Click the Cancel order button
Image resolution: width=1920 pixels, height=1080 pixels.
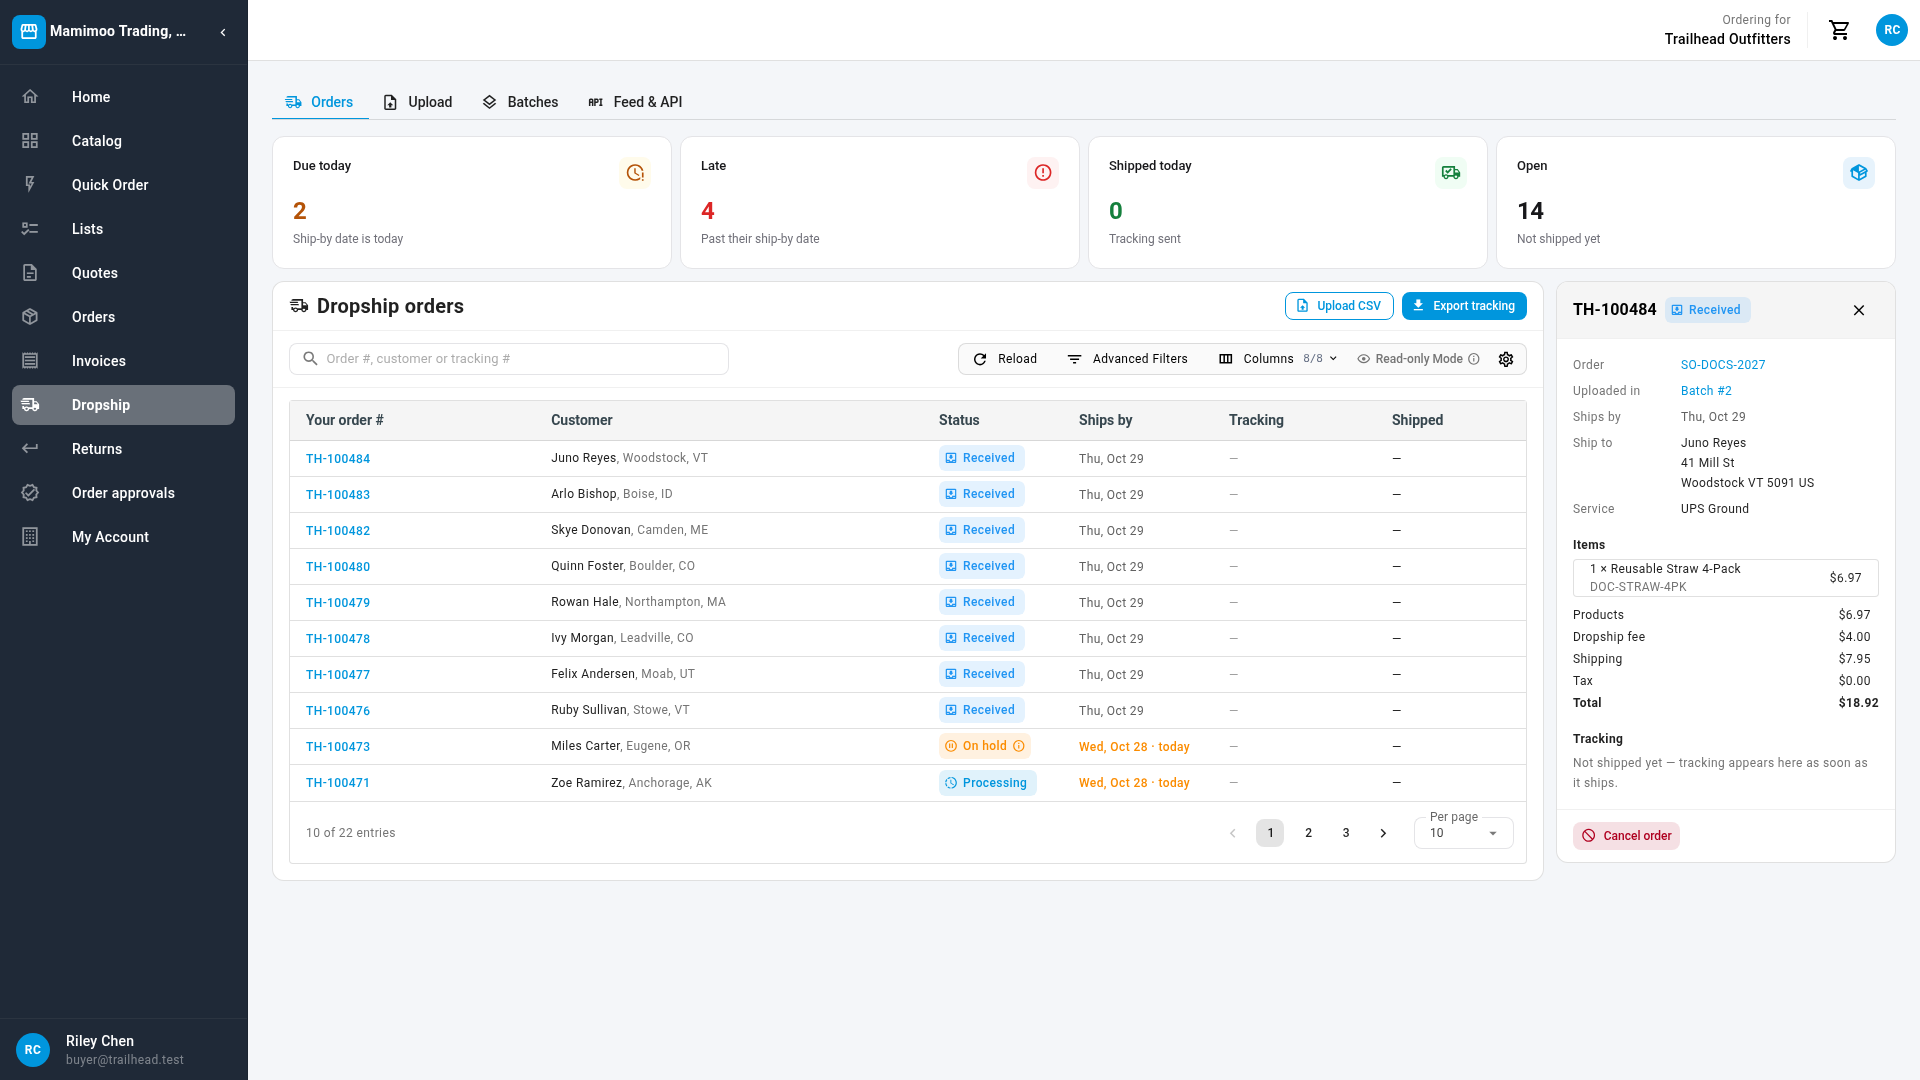1626,836
